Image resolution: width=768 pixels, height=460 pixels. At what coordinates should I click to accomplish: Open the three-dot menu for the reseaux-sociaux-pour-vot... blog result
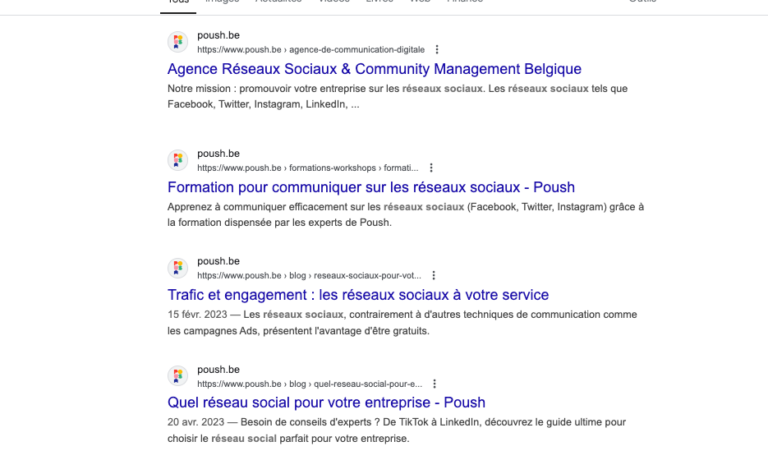point(434,275)
